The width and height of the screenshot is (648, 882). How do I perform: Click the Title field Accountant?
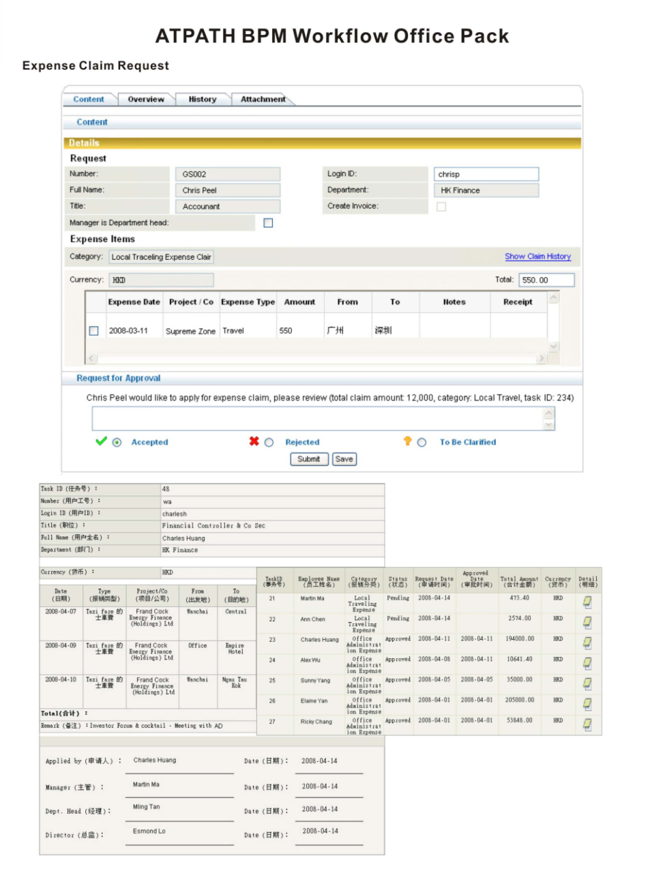(x=227, y=206)
